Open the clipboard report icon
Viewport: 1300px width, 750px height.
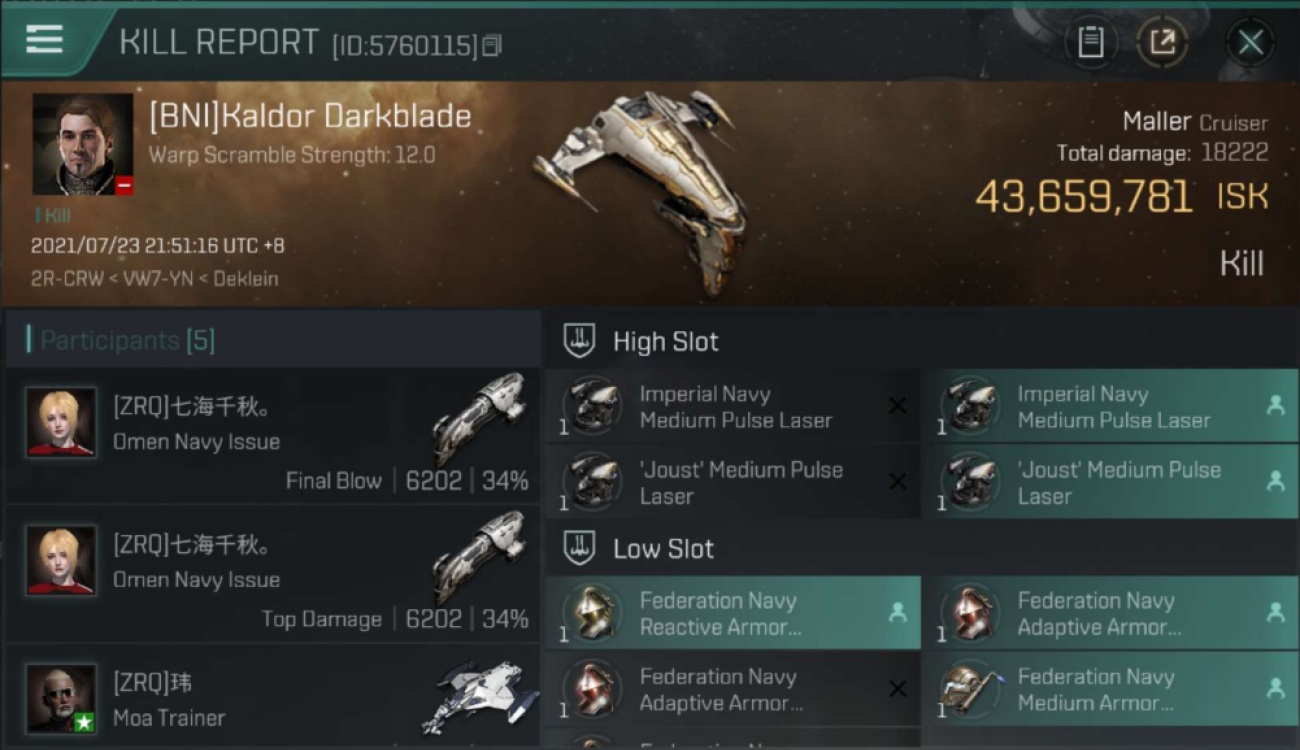[x=1091, y=42]
